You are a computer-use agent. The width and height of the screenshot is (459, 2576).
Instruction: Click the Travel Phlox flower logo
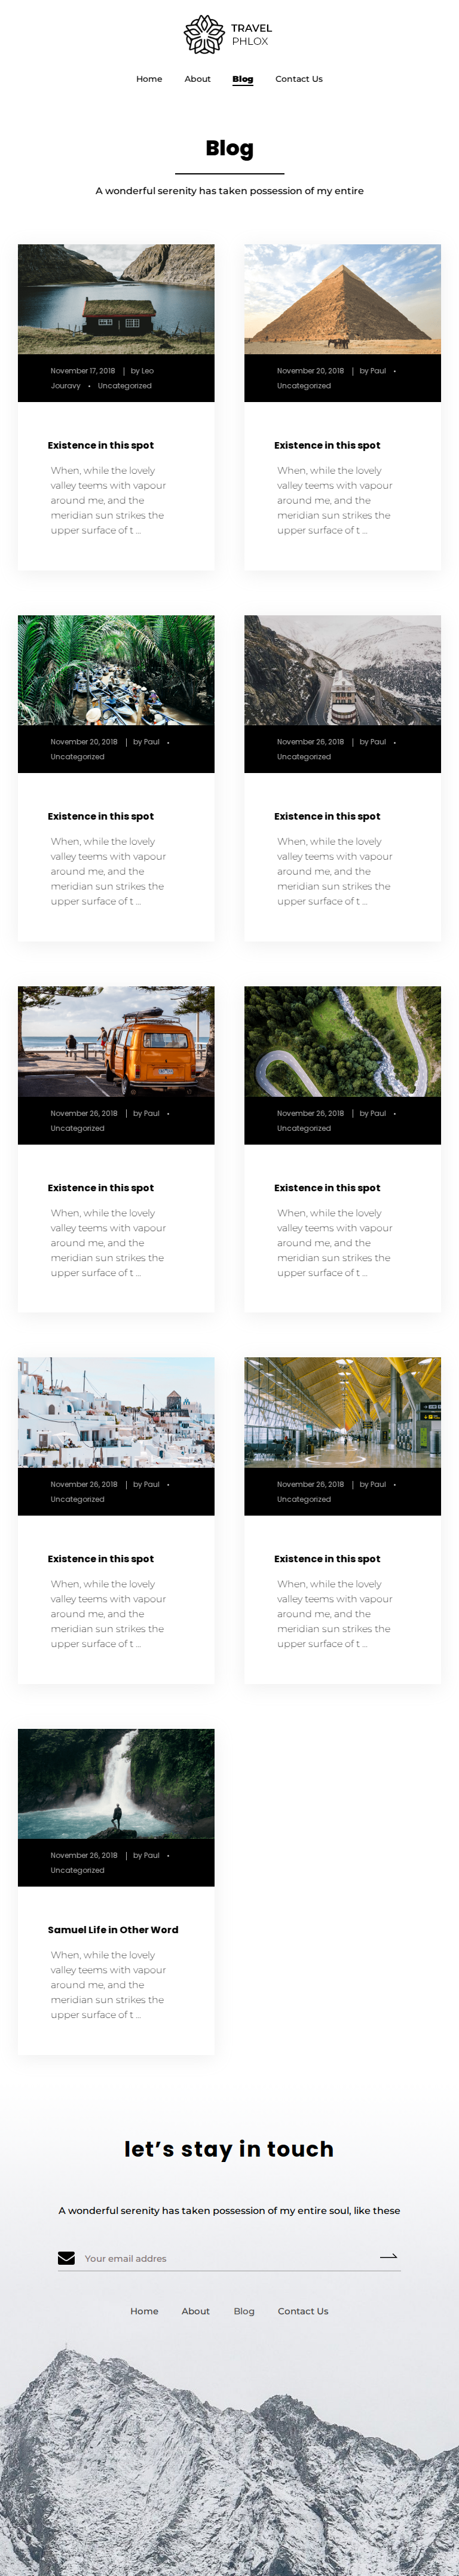204,34
